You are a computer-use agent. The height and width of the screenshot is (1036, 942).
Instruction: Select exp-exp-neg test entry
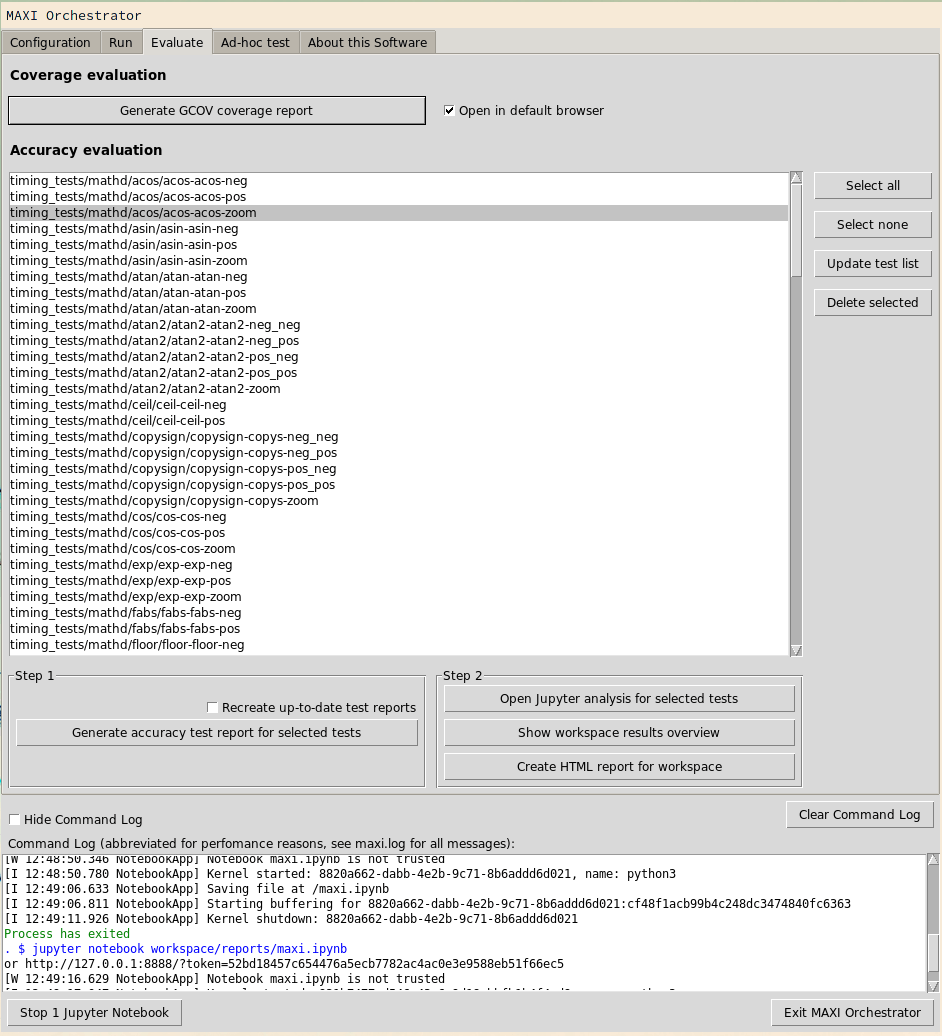click(x=399, y=565)
